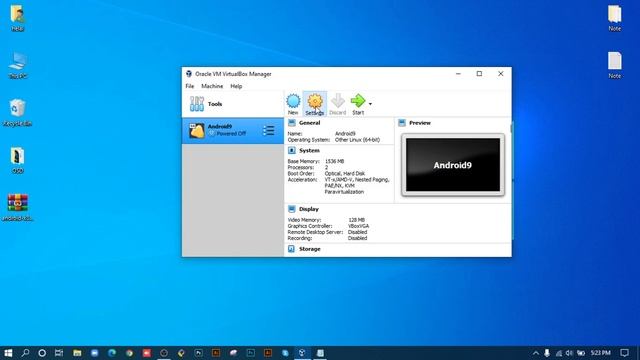
Task: Click the "128 MB" video memory value
Action: click(x=356, y=220)
